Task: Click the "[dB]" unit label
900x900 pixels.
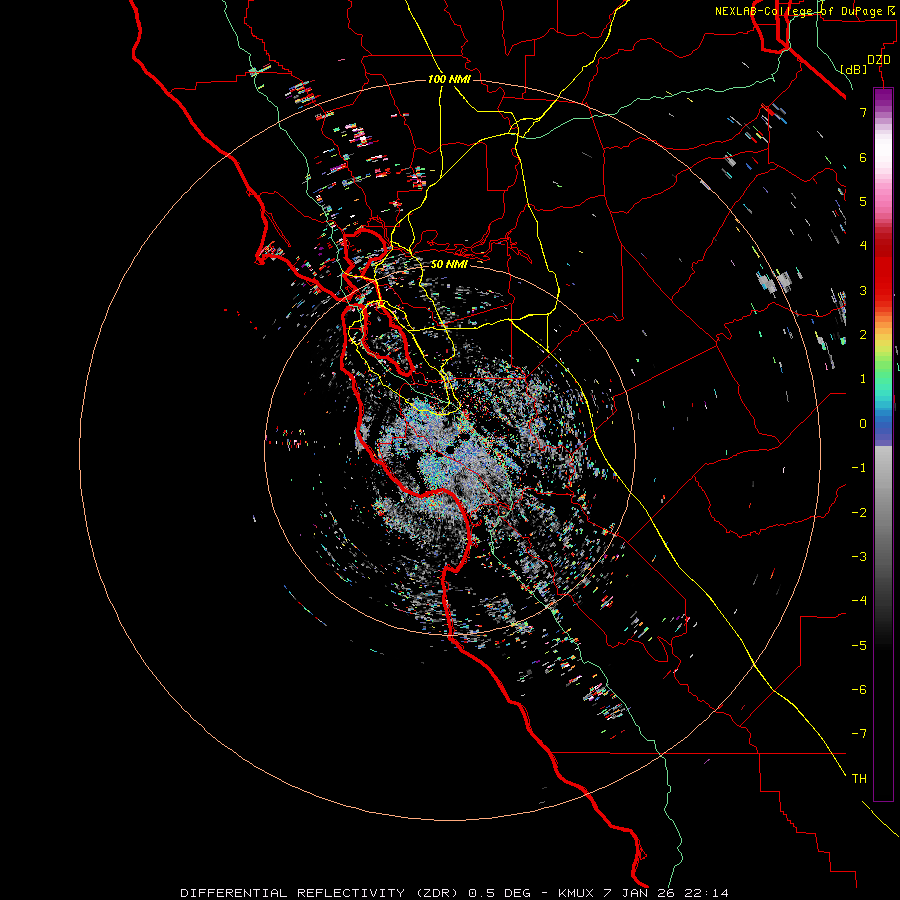Action: 853,69
